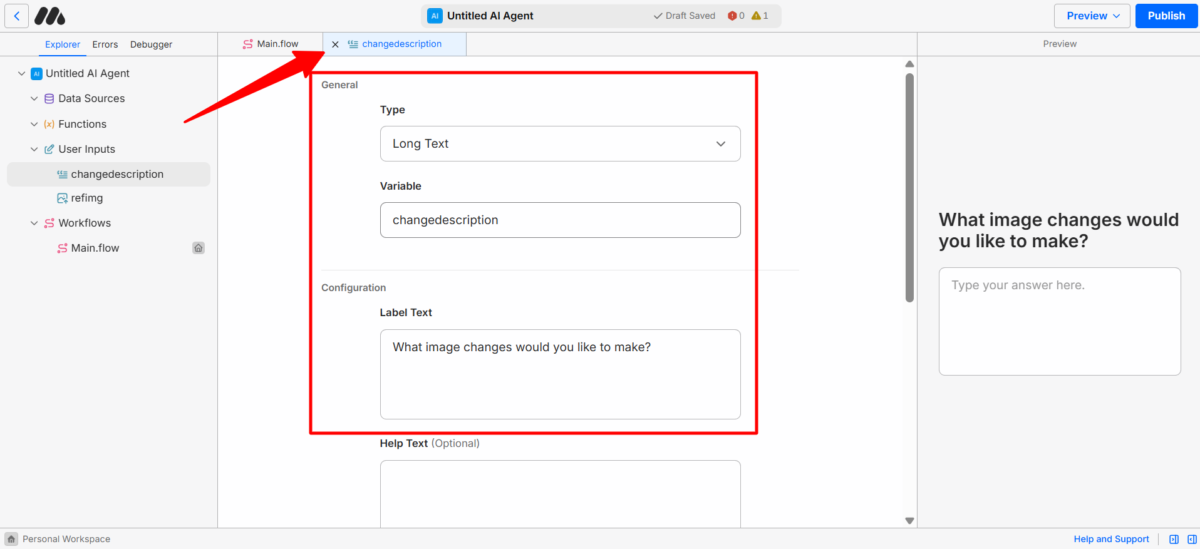The height and width of the screenshot is (549, 1200).
Task: Collapse the Workflows section chevron
Action: (35, 223)
